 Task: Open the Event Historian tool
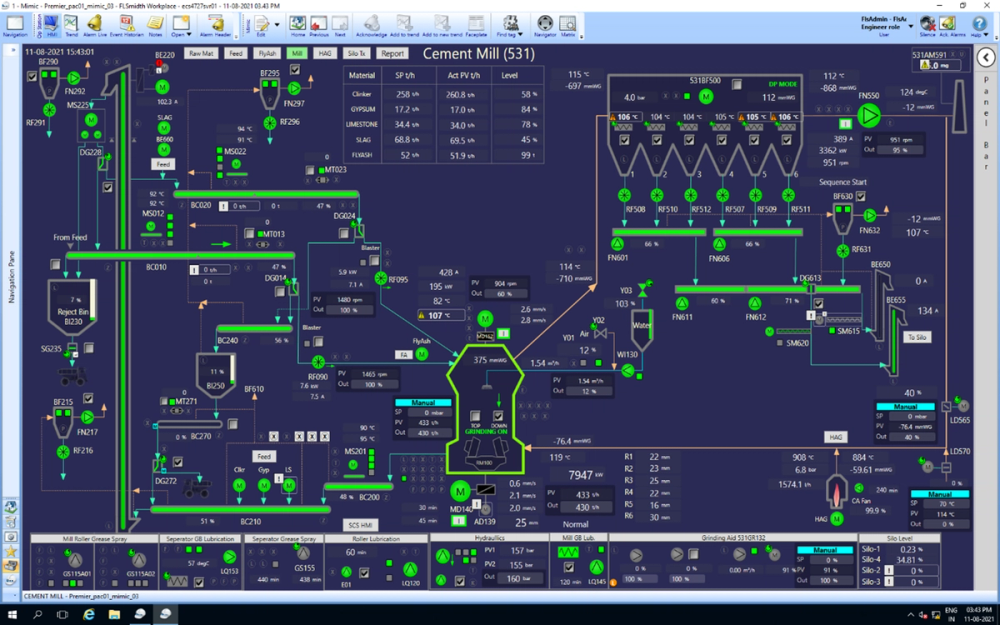click(126, 23)
